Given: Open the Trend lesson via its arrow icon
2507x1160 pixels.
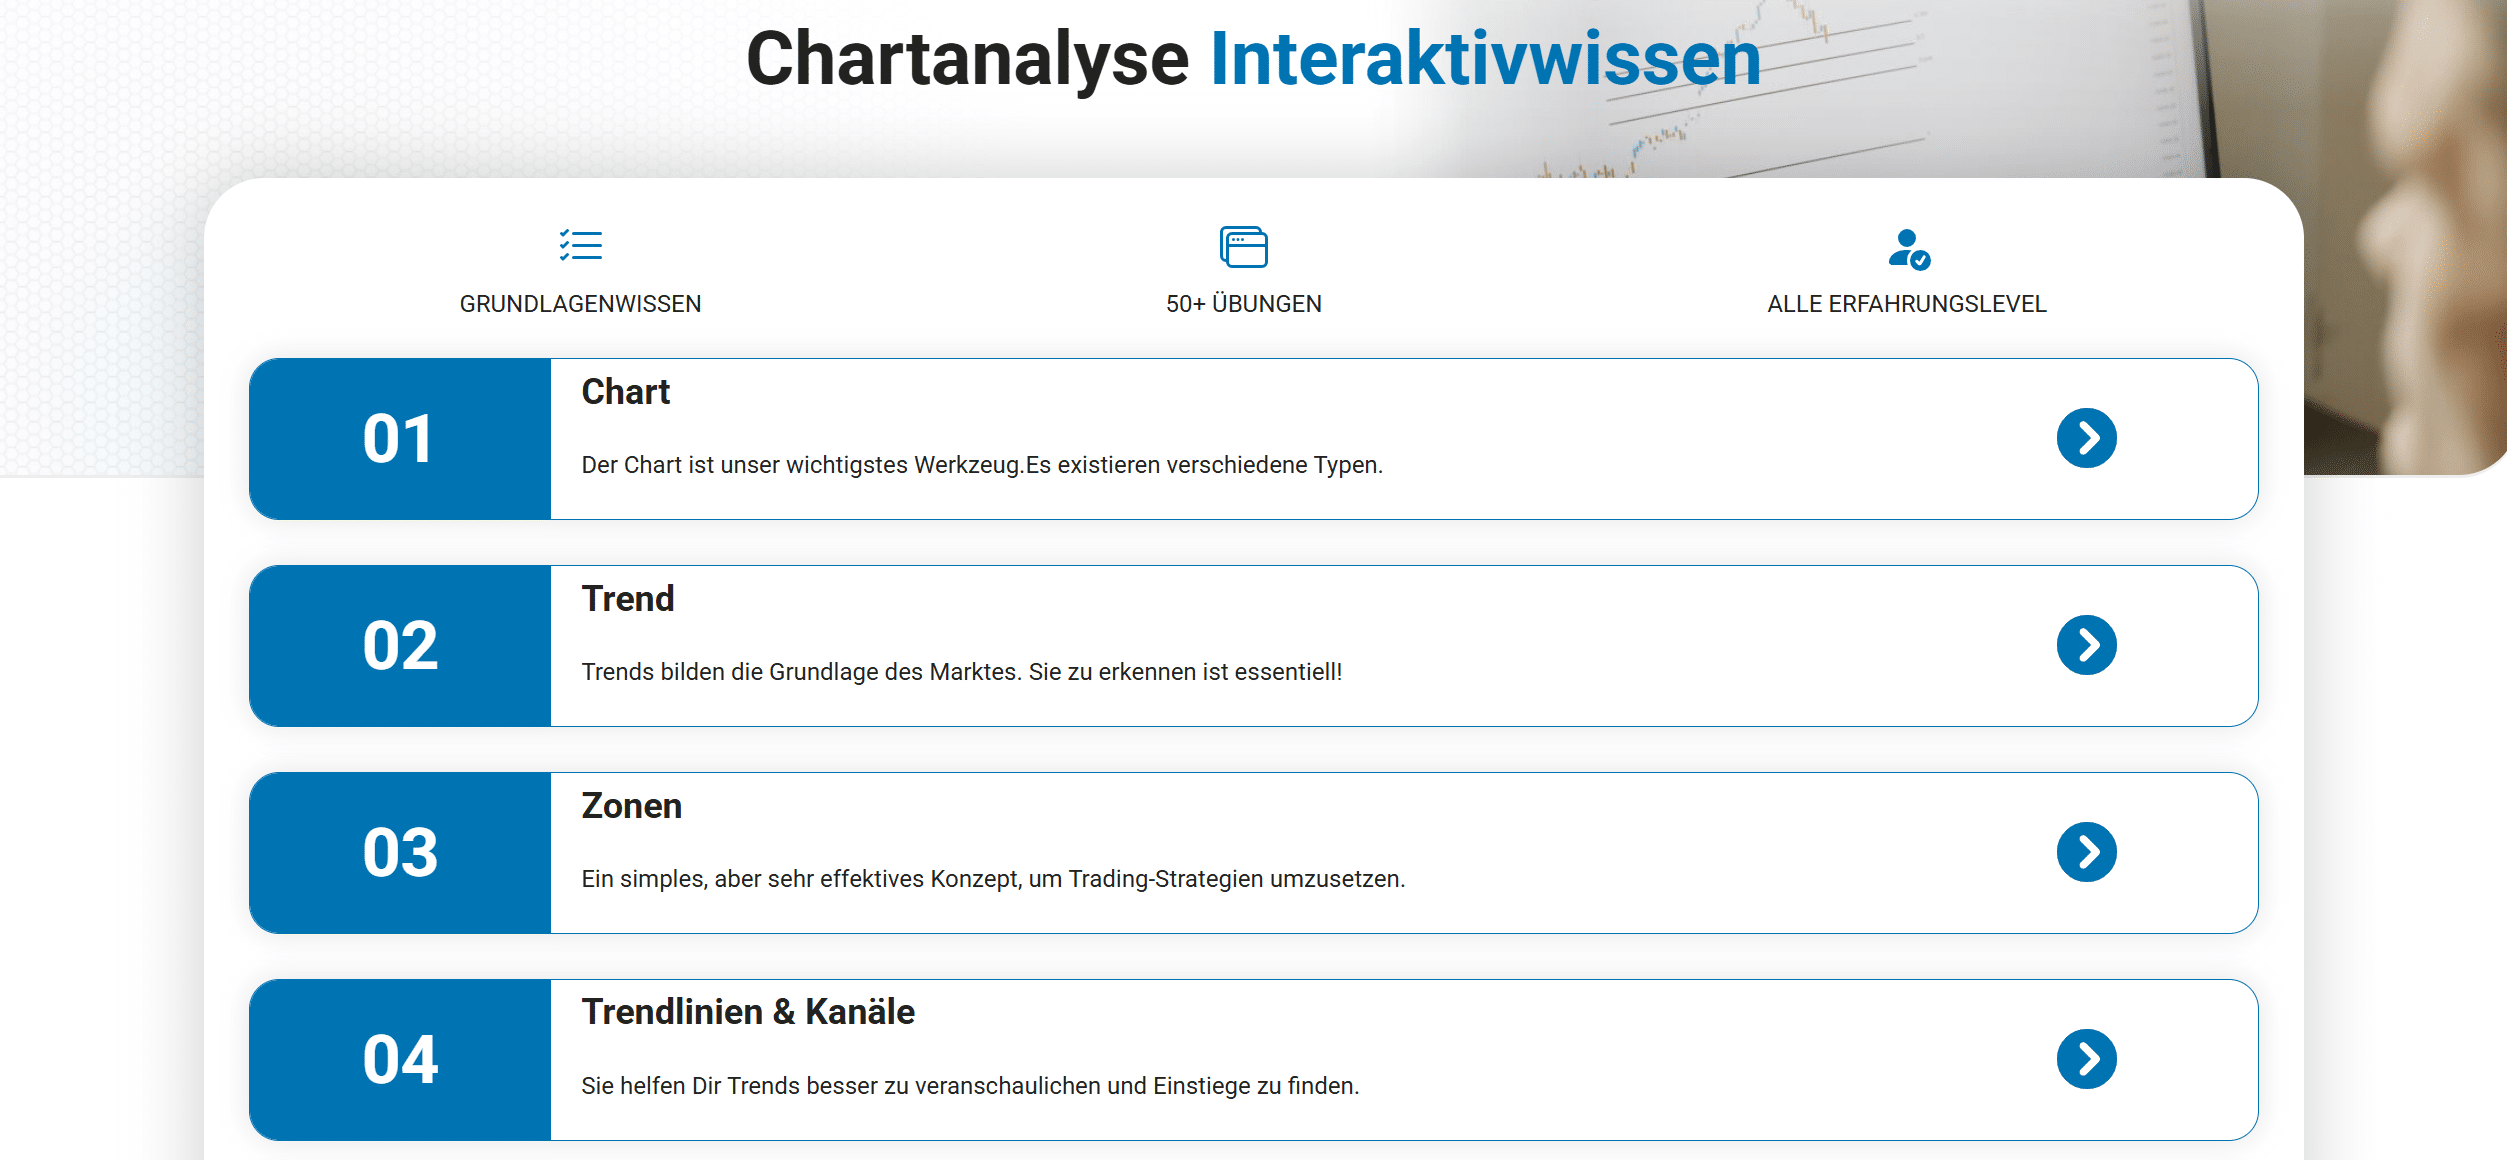Looking at the screenshot, I should (x=2086, y=645).
